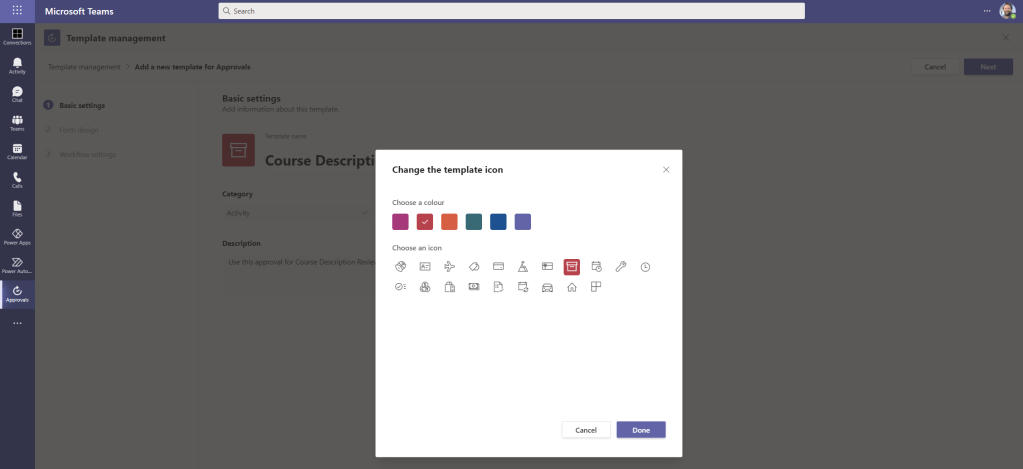The height and width of the screenshot is (469, 1023).
Task: Select the shopping bag icon
Action: coord(449,288)
